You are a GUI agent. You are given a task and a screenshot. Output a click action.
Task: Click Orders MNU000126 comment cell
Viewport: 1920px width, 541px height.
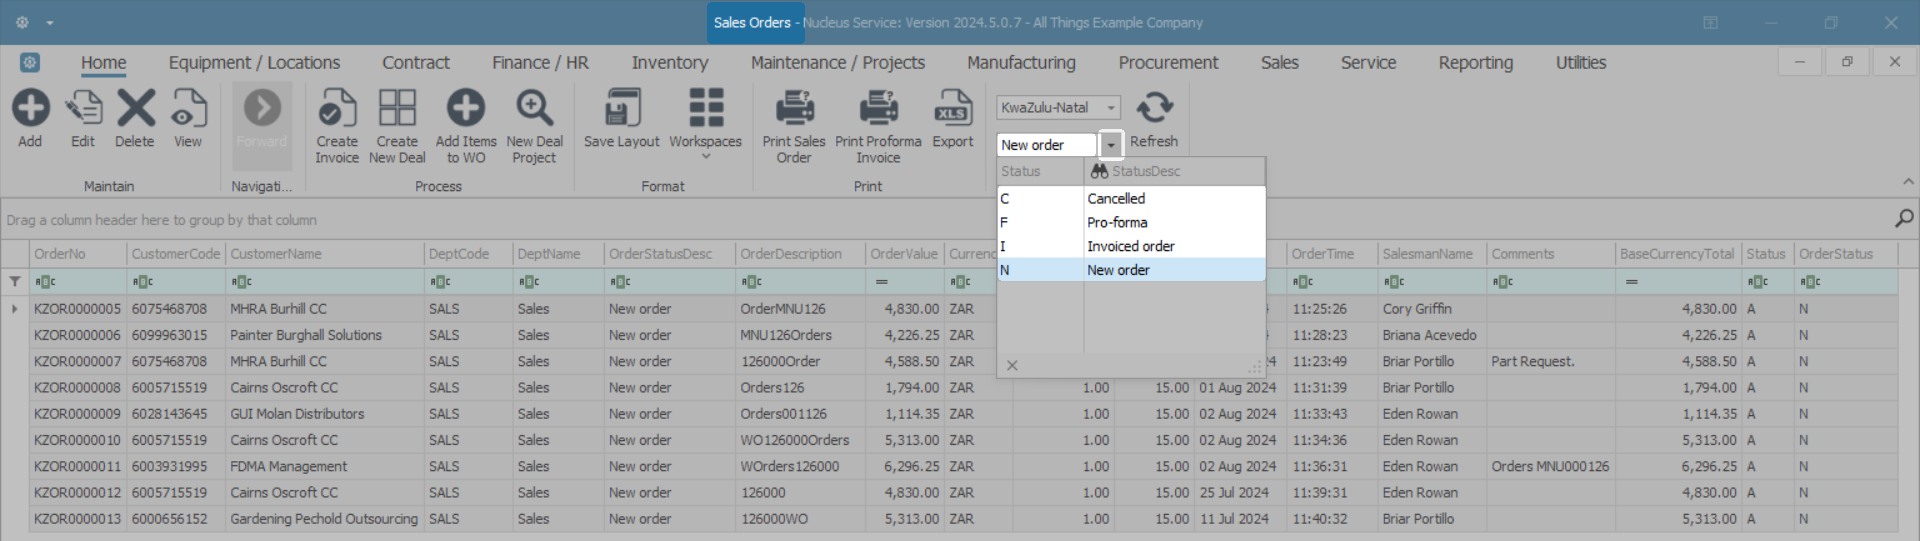click(x=1550, y=466)
